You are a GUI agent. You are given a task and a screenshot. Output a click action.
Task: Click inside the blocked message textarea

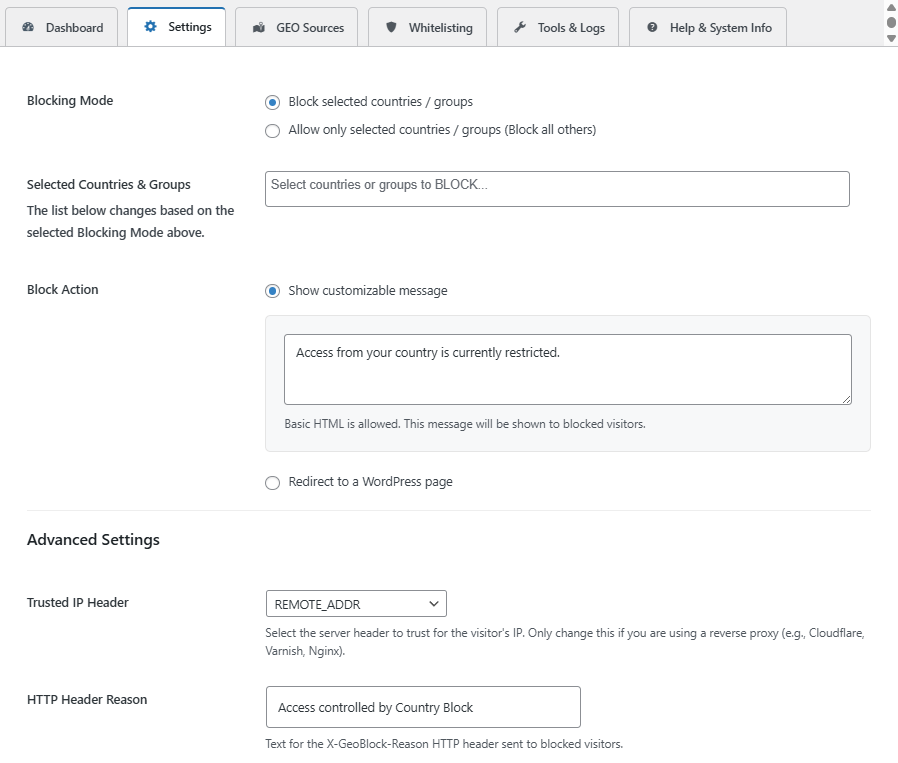click(x=566, y=369)
